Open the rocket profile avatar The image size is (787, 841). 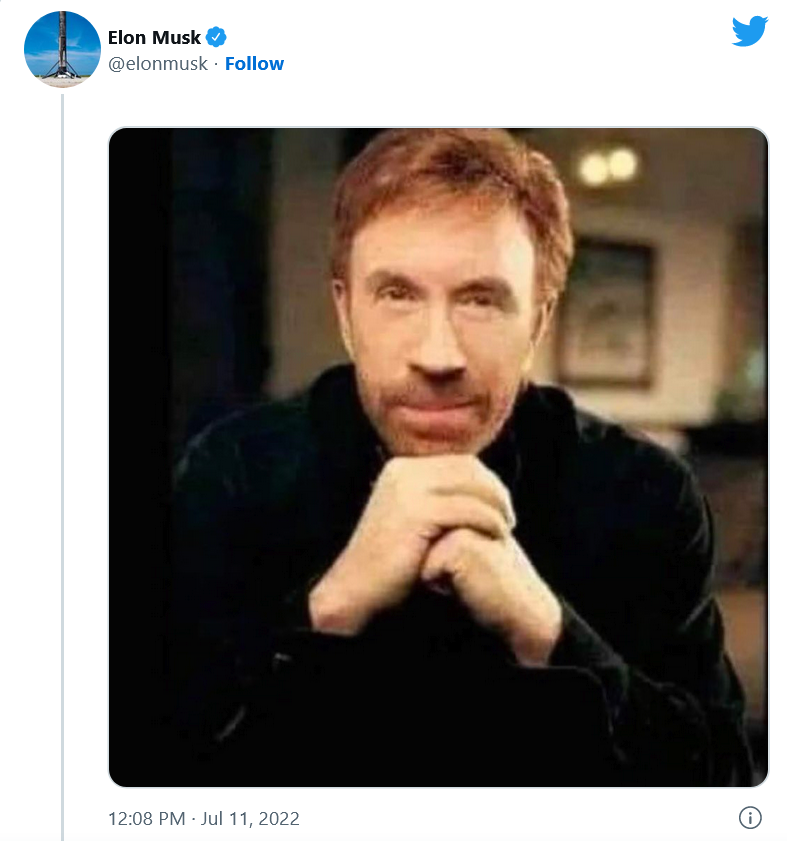tap(62, 50)
